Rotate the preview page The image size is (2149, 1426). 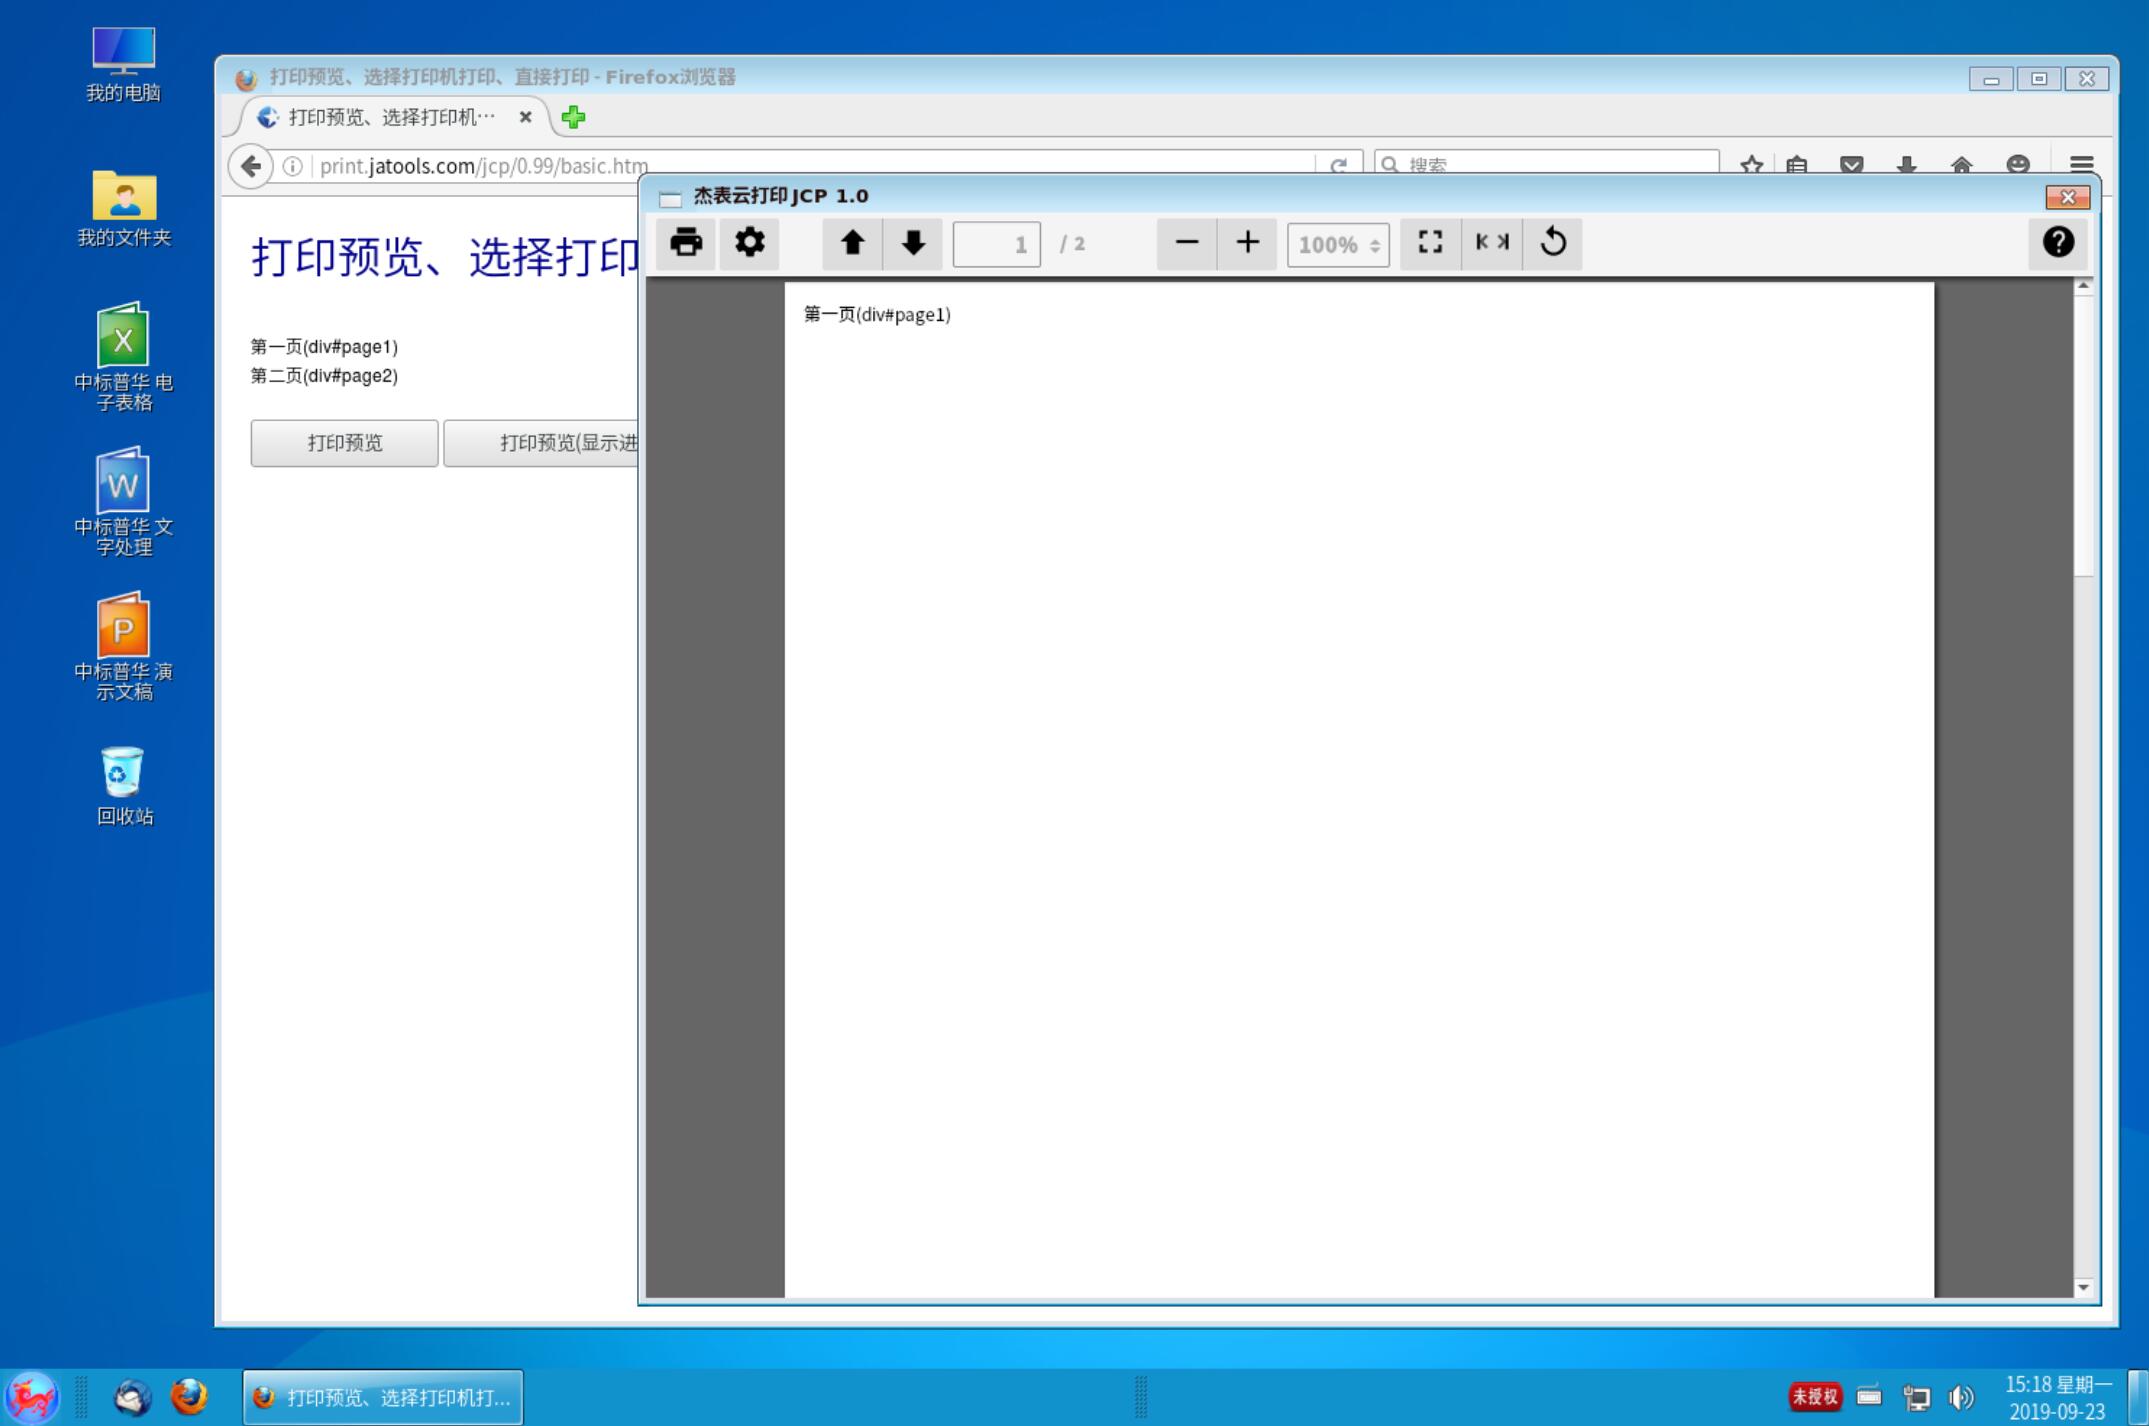(1553, 243)
